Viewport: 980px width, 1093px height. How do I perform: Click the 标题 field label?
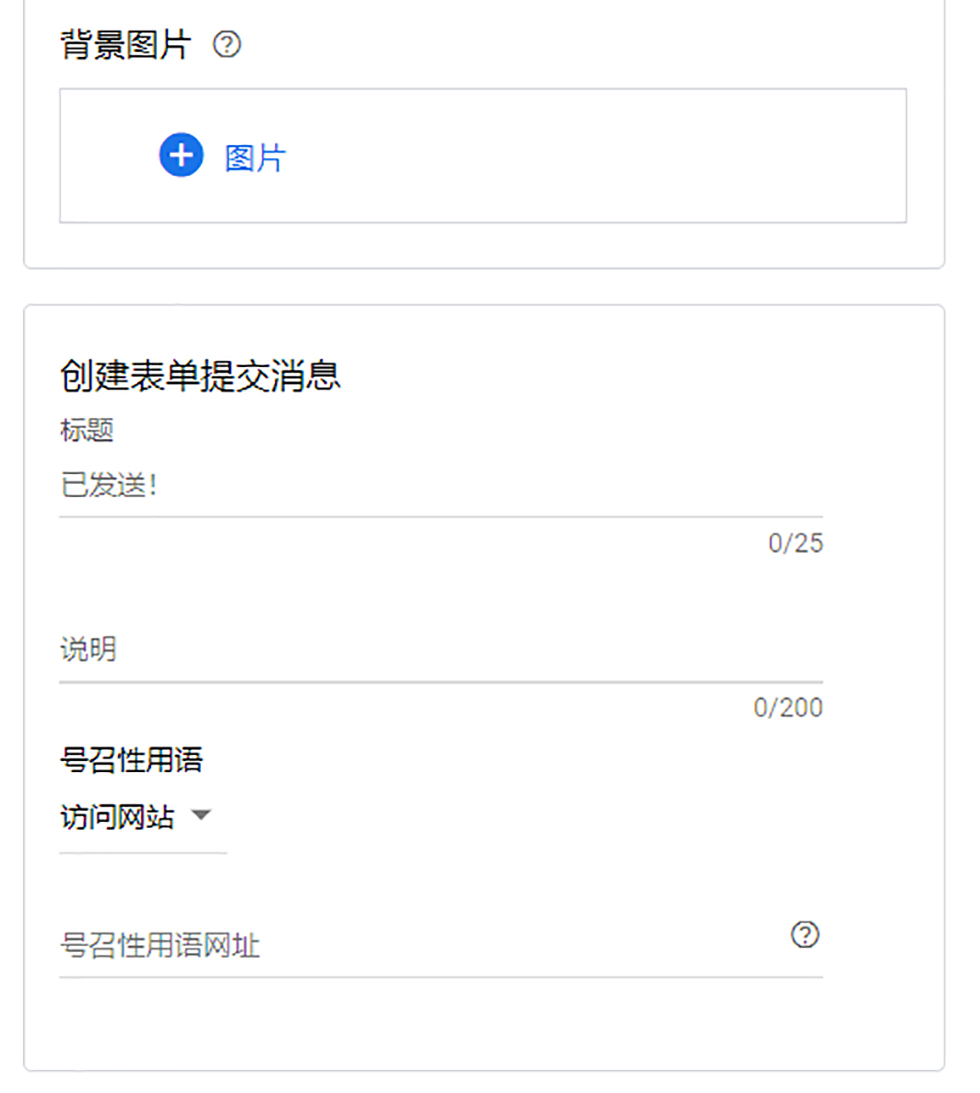87,431
